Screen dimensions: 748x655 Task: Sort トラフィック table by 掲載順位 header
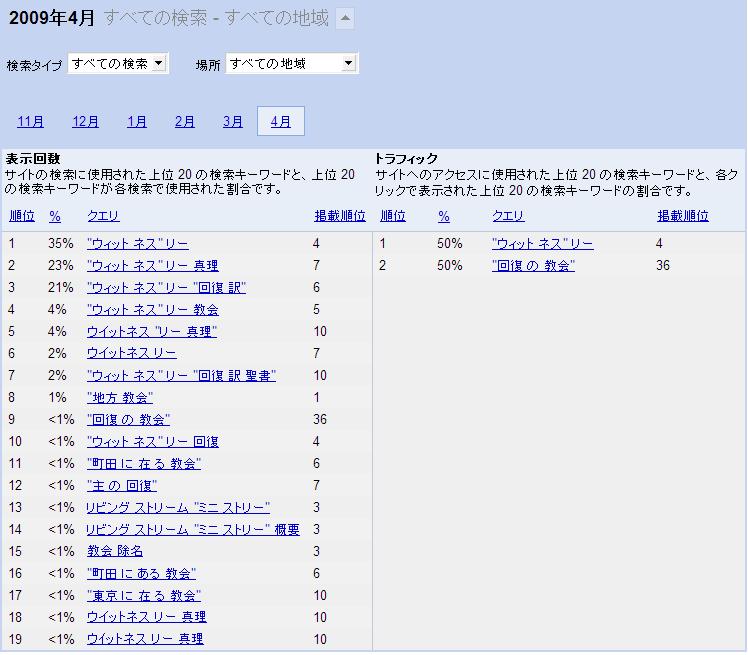(x=683, y=216)
